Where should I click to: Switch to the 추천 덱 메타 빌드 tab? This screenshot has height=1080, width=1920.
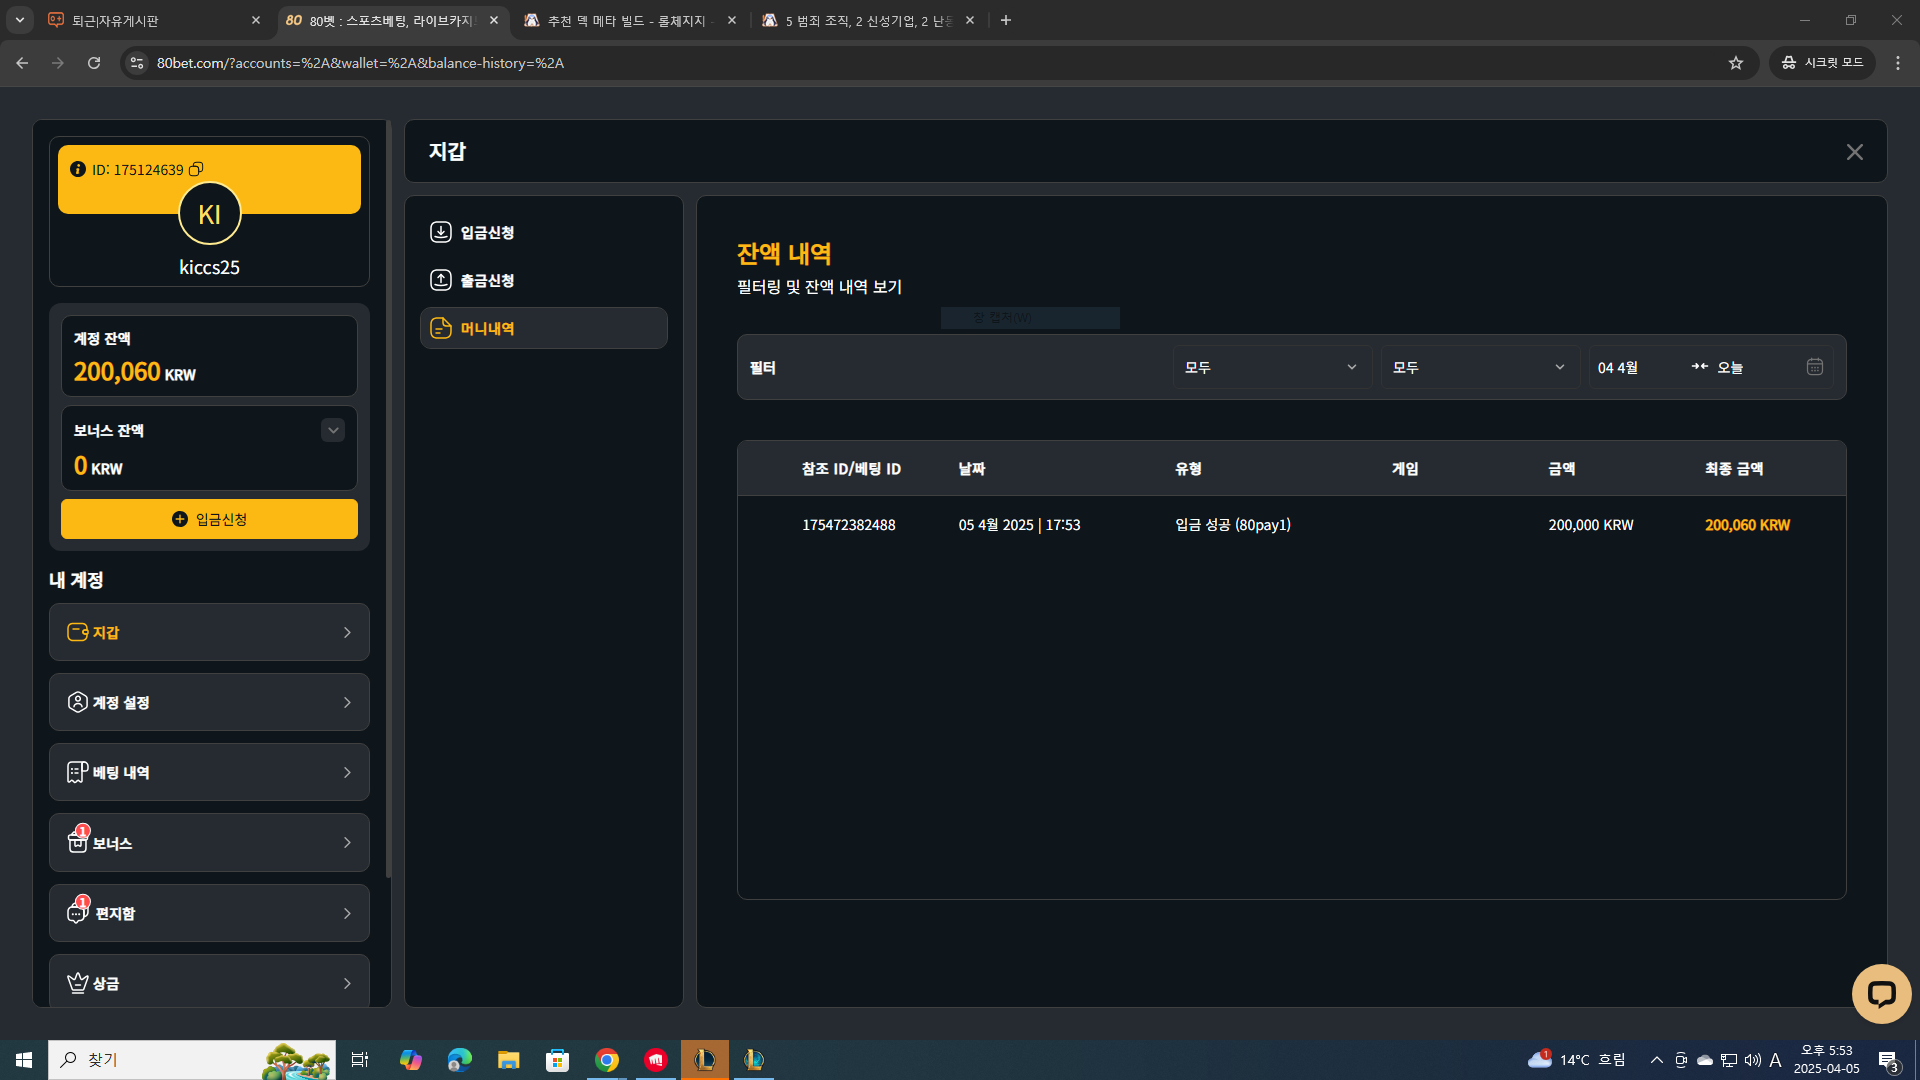click(x=632, y=20)
